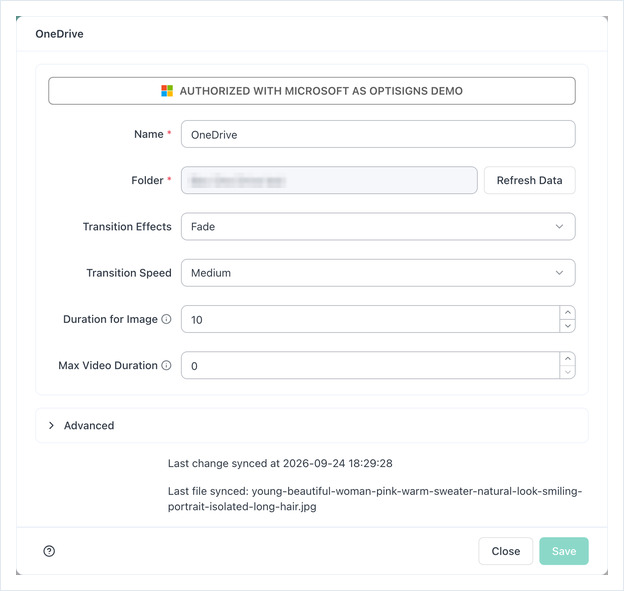Increase Max Video Duration value
624x591 pixels.
pos(568,359)
